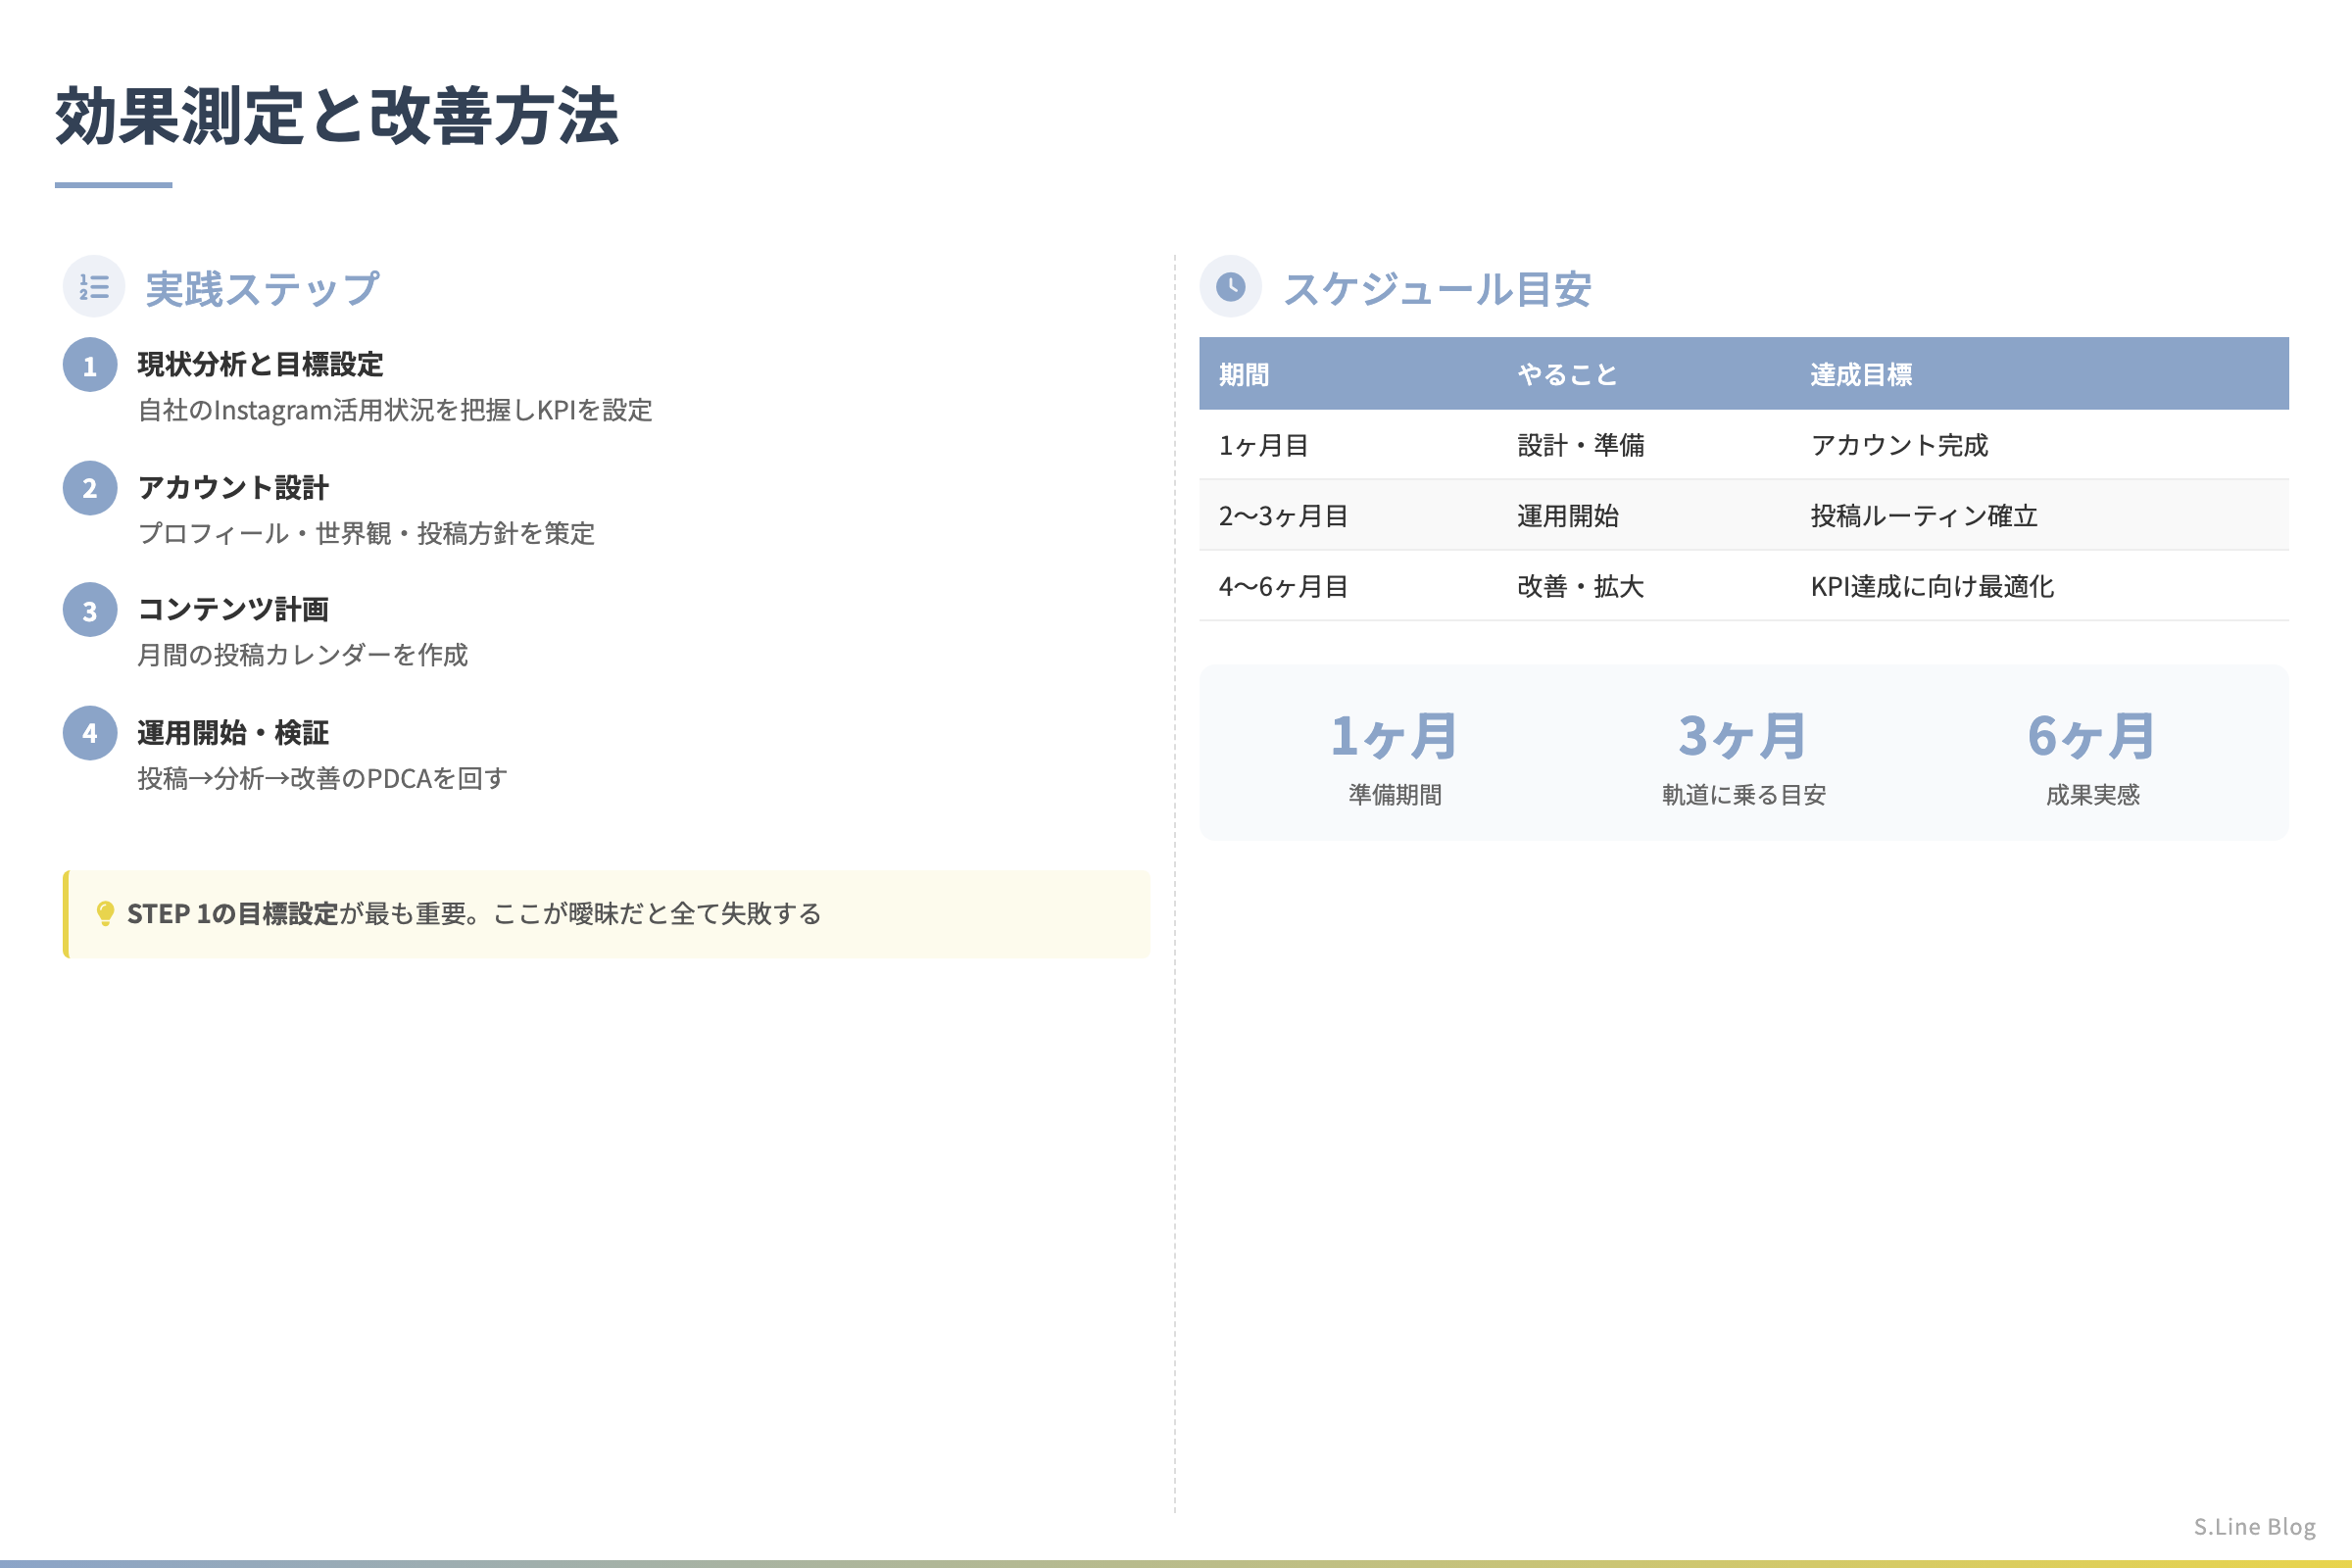Click the step title アカウント設計
2352x1568 pixels.
pyautogui.click(x=233, y=488)
